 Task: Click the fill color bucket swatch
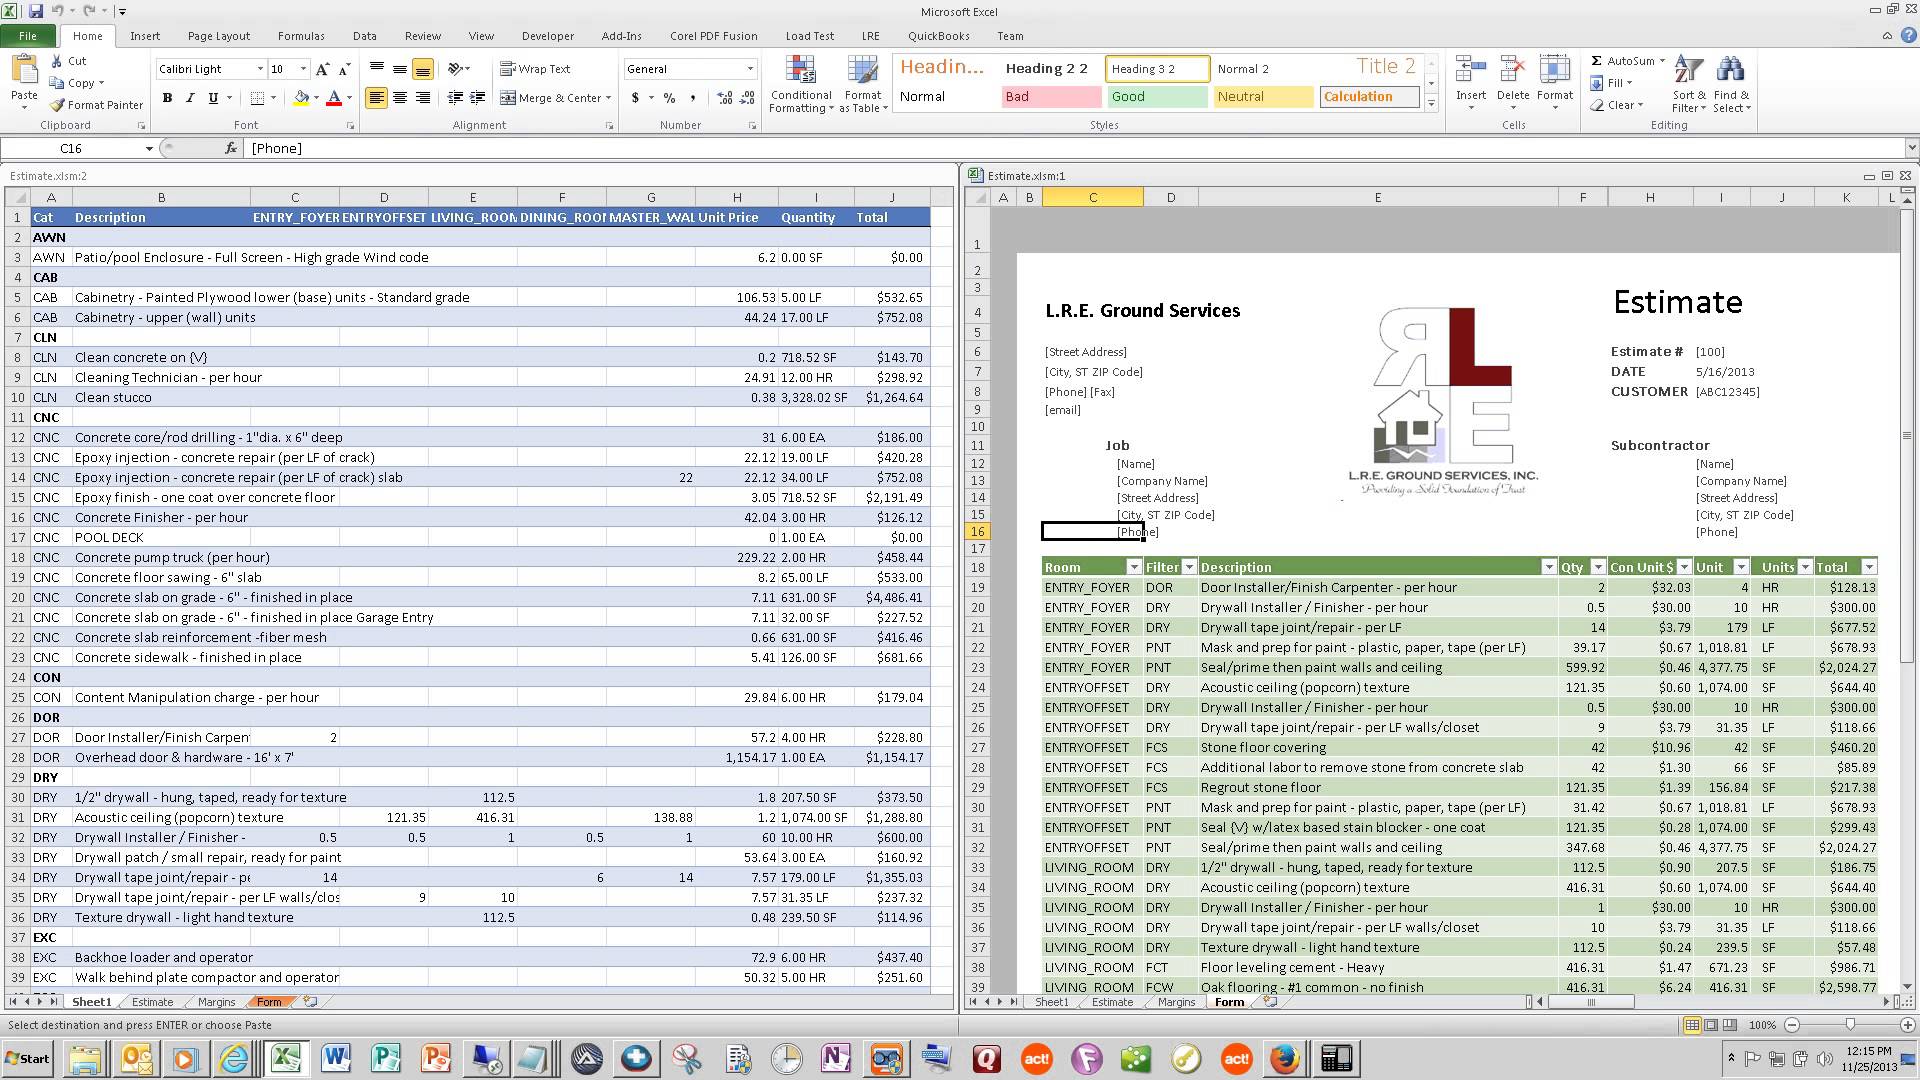300,98
